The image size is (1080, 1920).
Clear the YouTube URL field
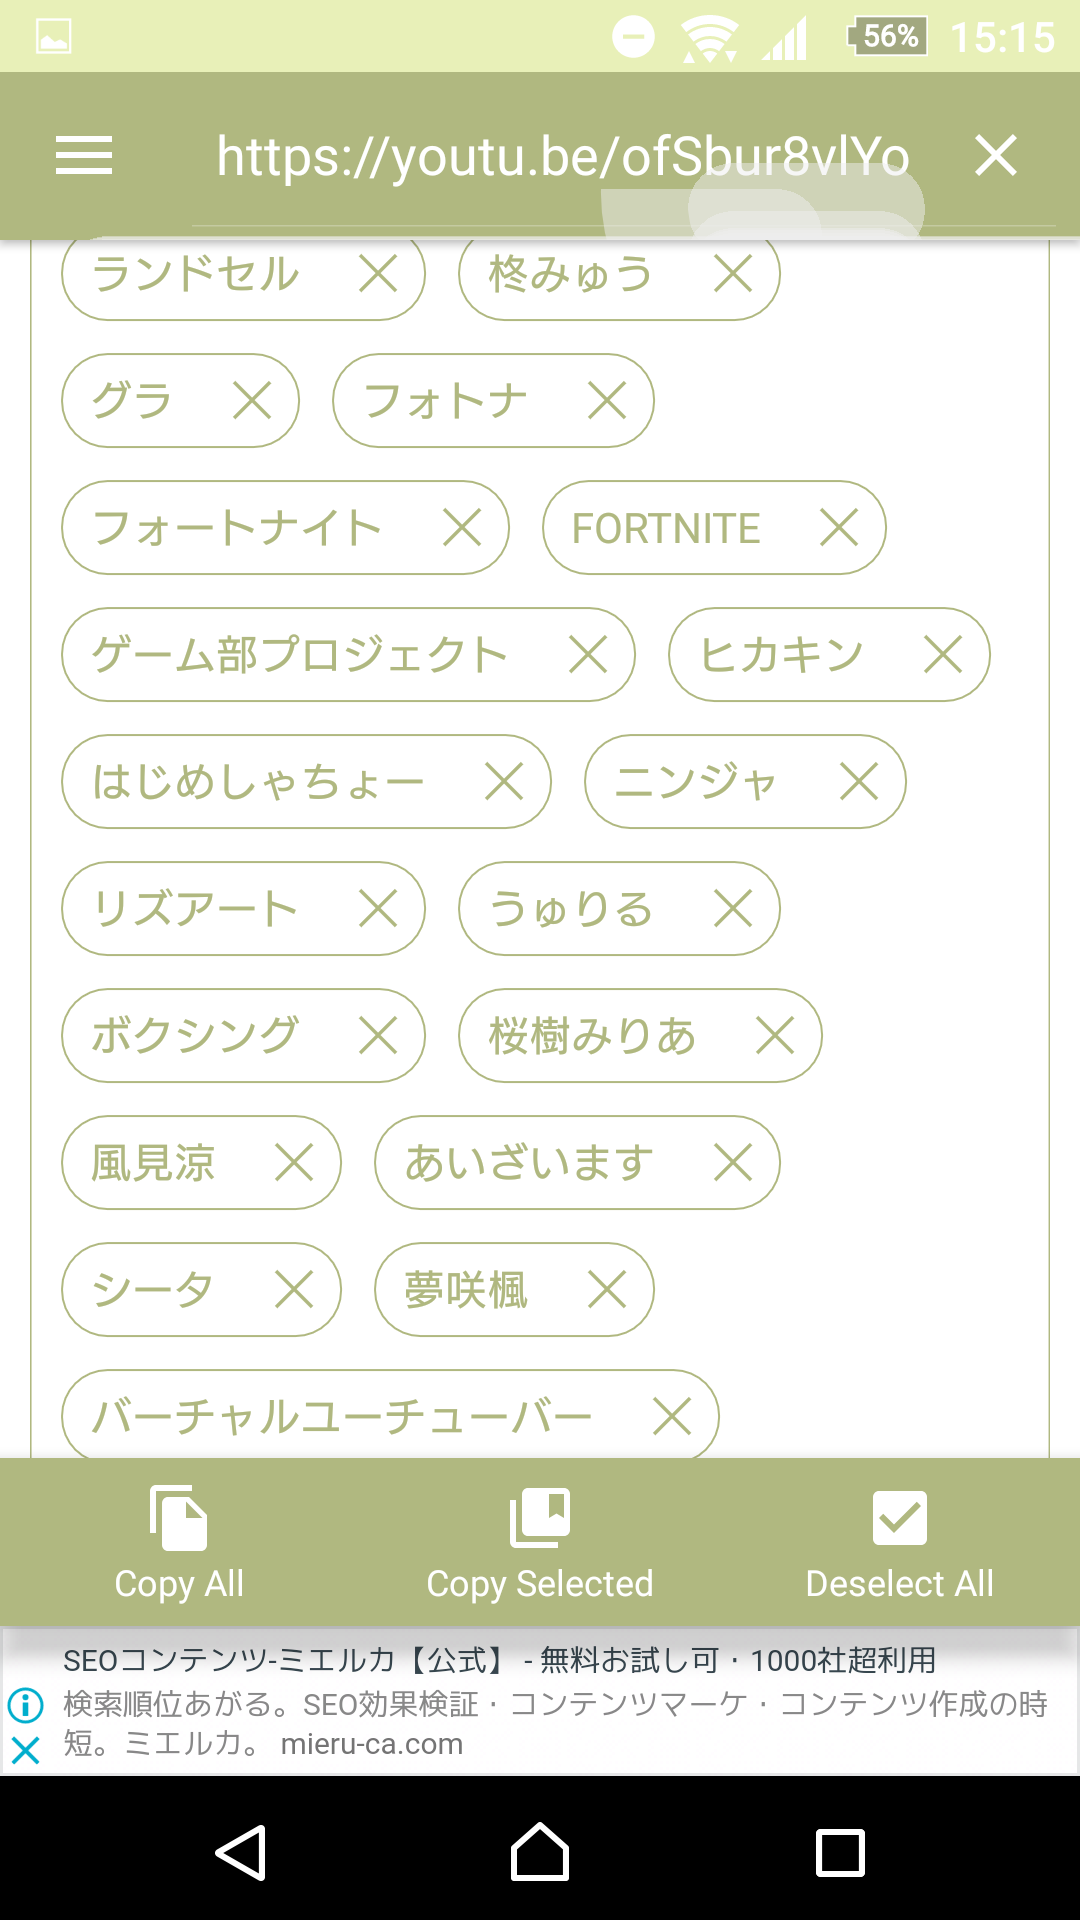pos(995,156)
